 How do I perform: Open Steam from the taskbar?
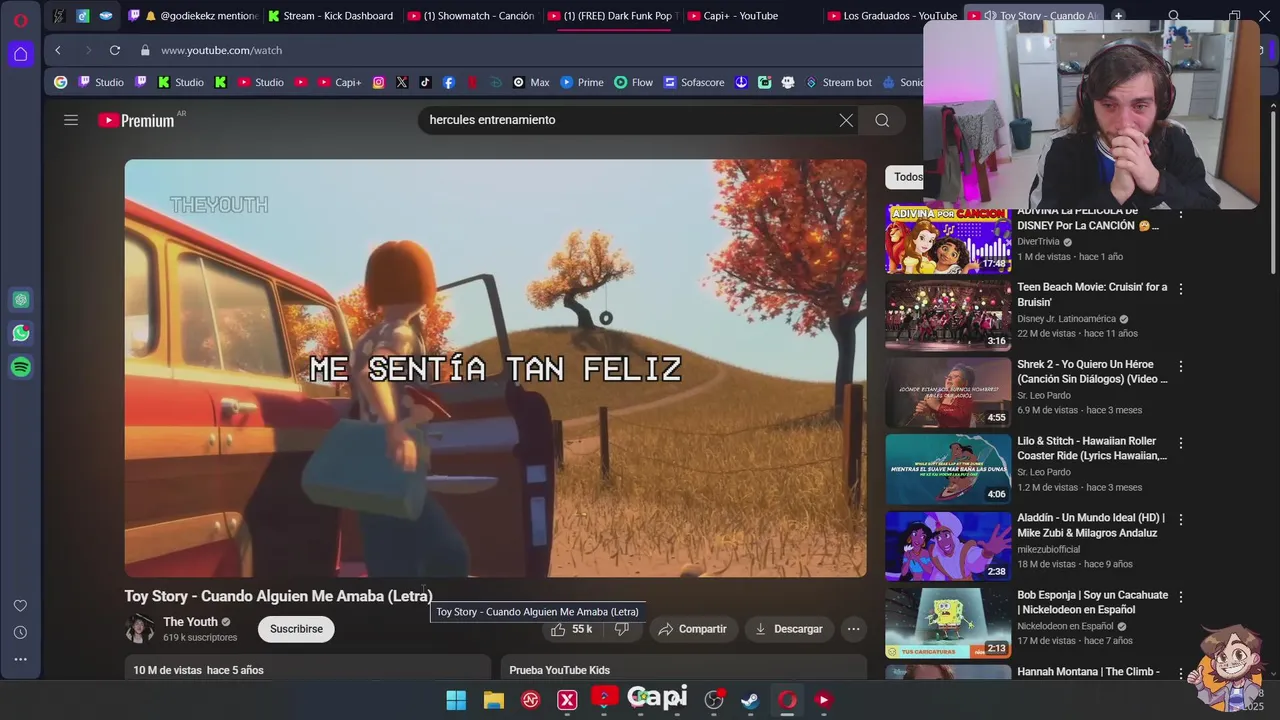(x=750, y=700)
